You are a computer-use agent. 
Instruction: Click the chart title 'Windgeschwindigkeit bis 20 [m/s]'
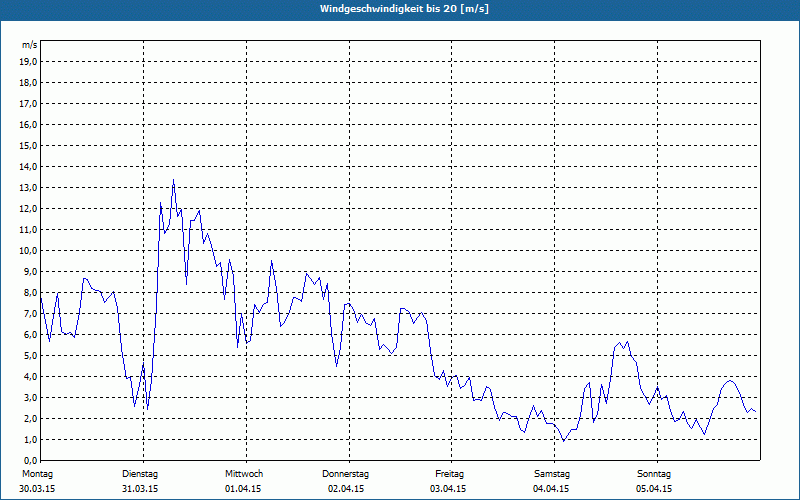[404, 9]
